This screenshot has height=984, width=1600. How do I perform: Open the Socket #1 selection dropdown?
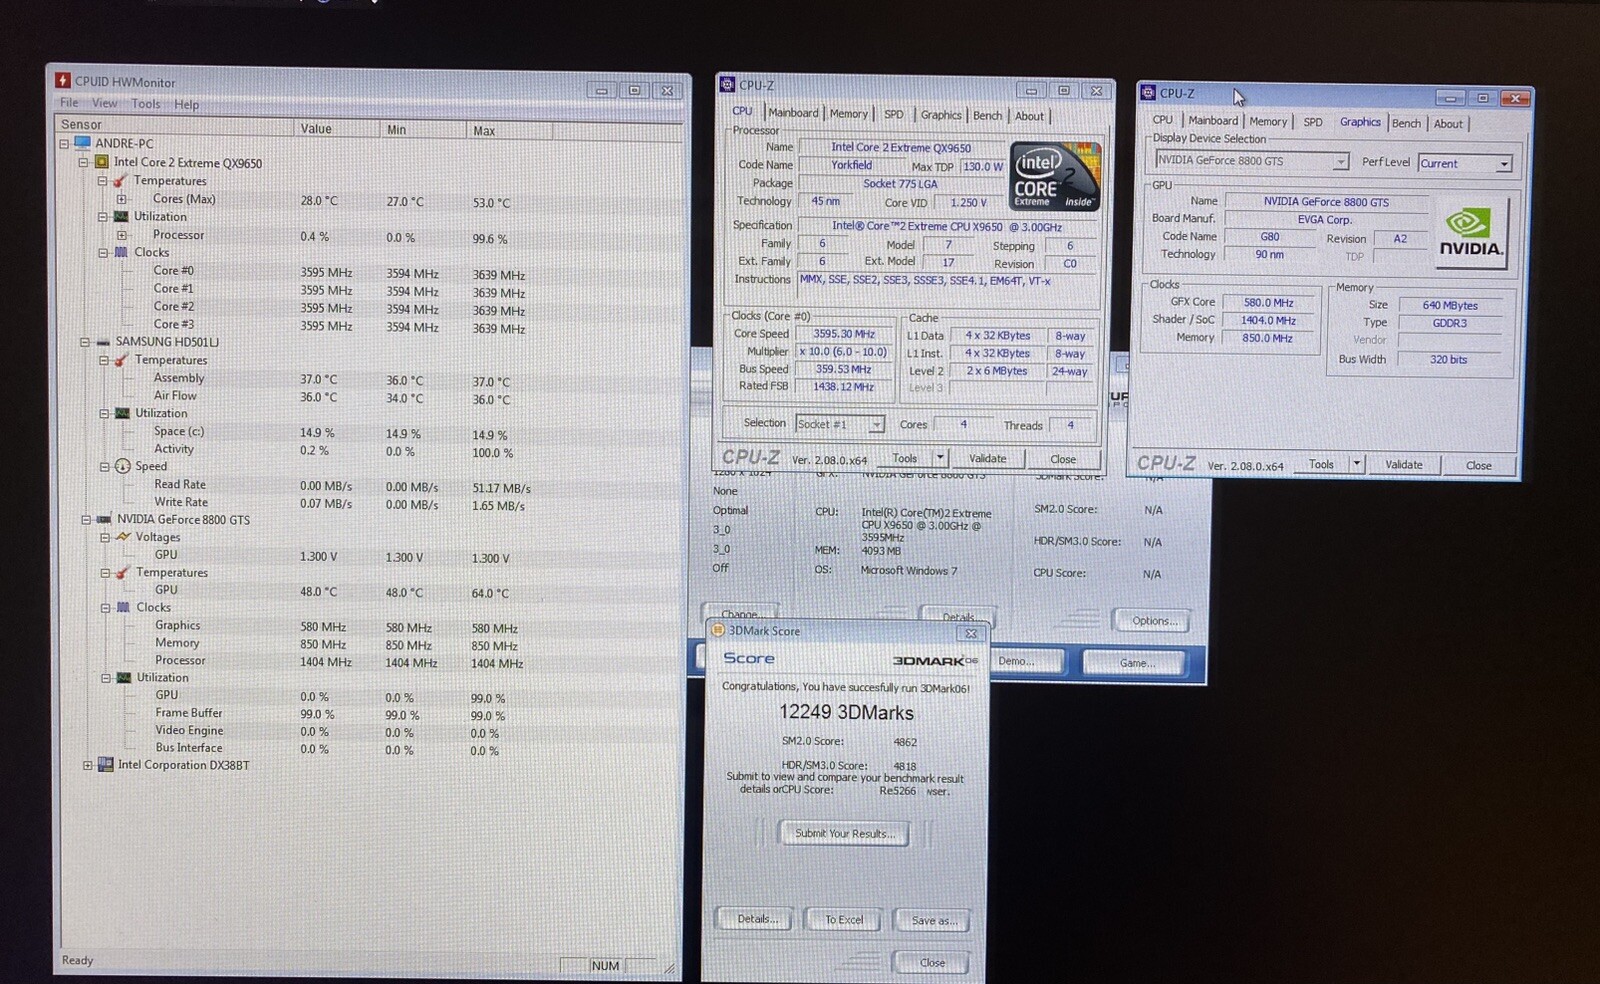(x=876, y=425)
